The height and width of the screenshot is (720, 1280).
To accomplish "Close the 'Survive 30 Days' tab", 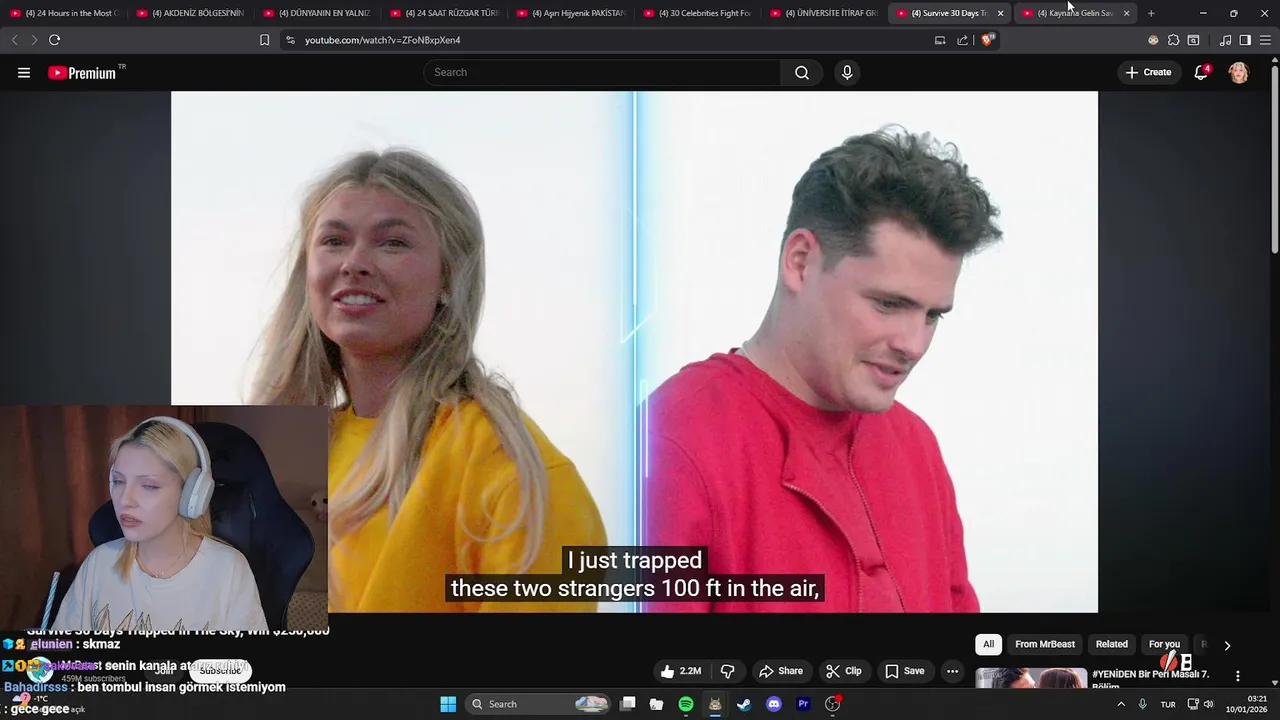I will click(x=1000, y=13).
